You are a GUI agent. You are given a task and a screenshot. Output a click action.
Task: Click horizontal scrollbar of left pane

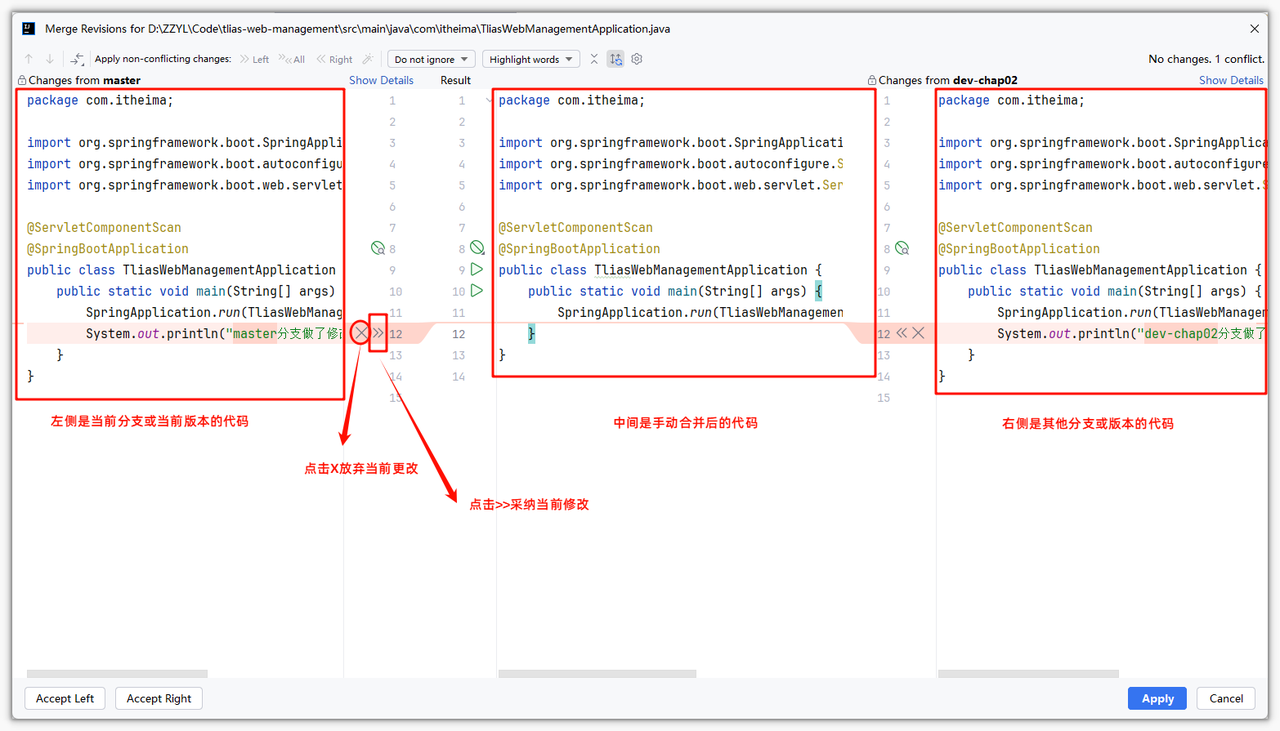[117, 674]
